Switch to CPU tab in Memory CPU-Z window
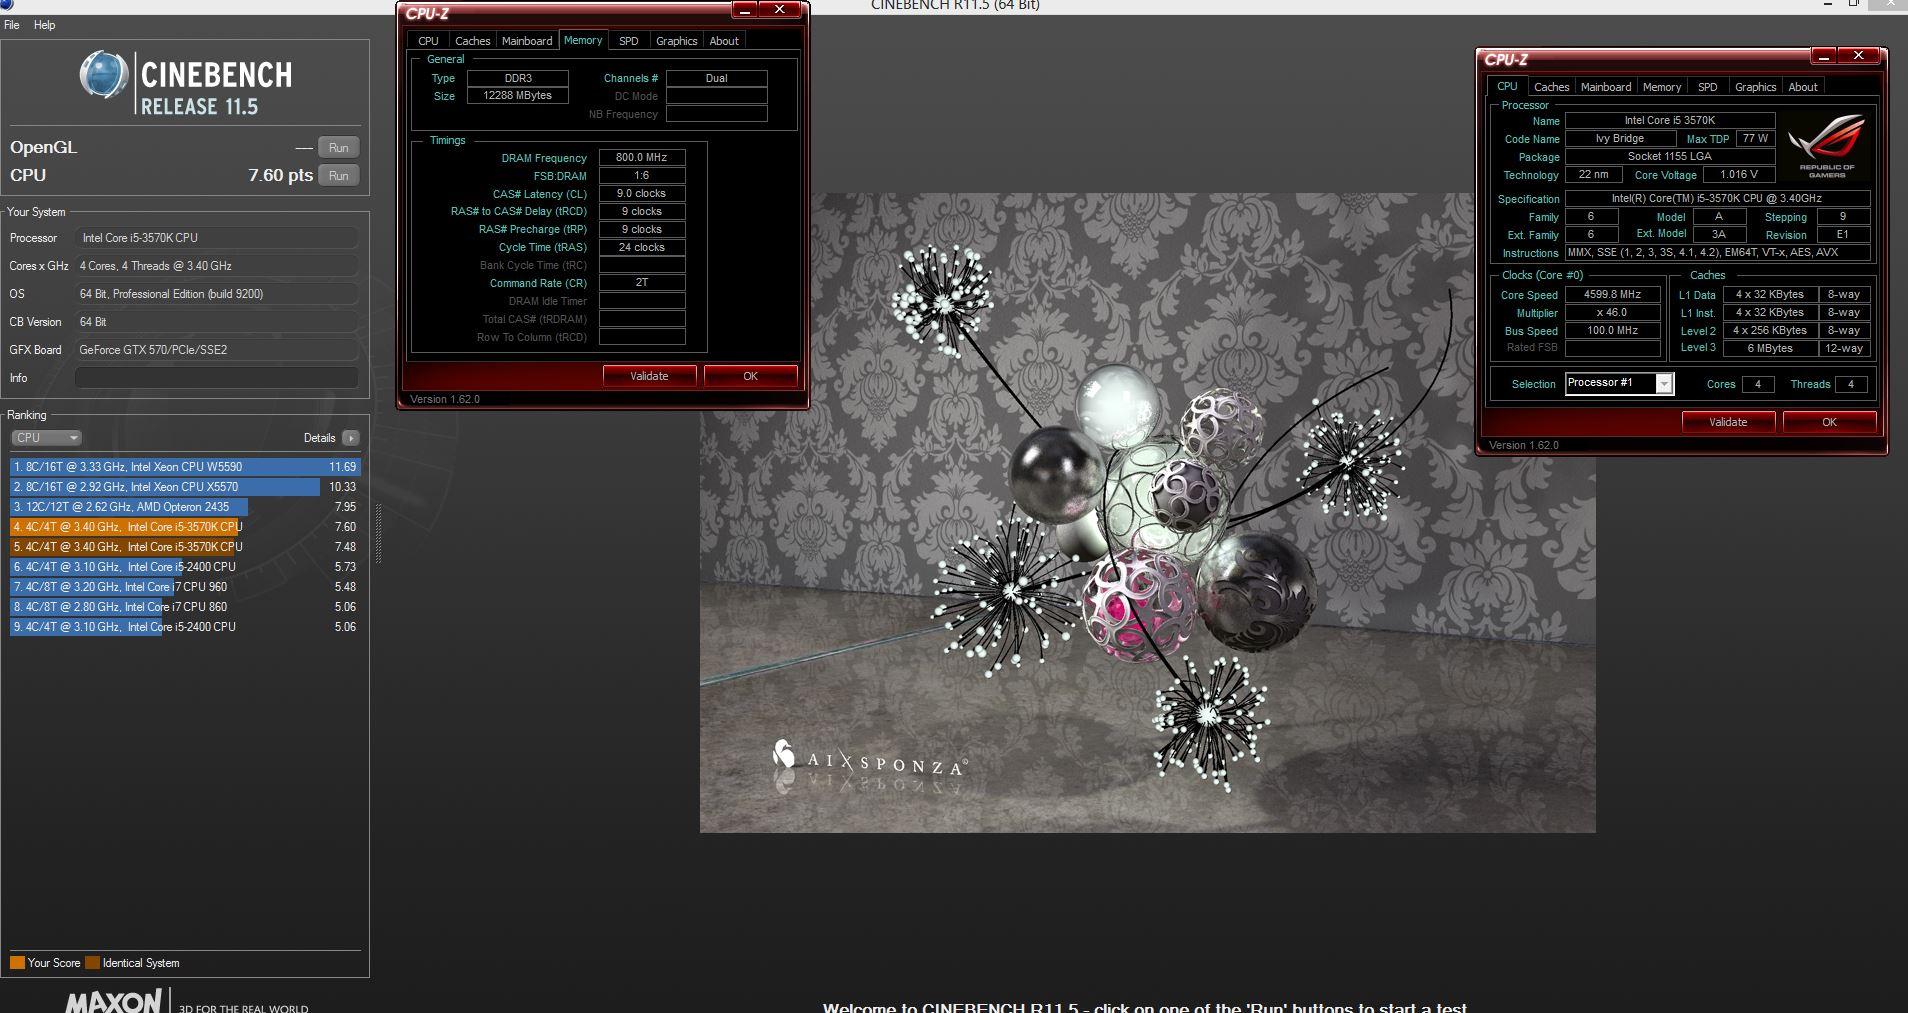The width and height of the screenshot is (1908, 1013). click(x=428, y=41)
